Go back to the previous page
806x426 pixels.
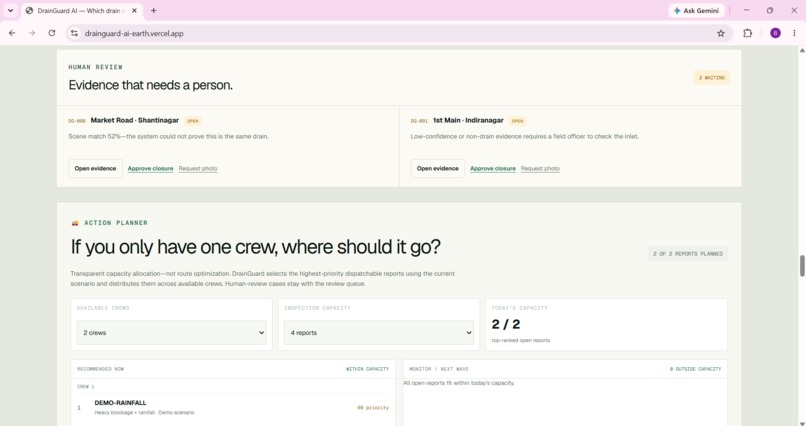point(12,33)
